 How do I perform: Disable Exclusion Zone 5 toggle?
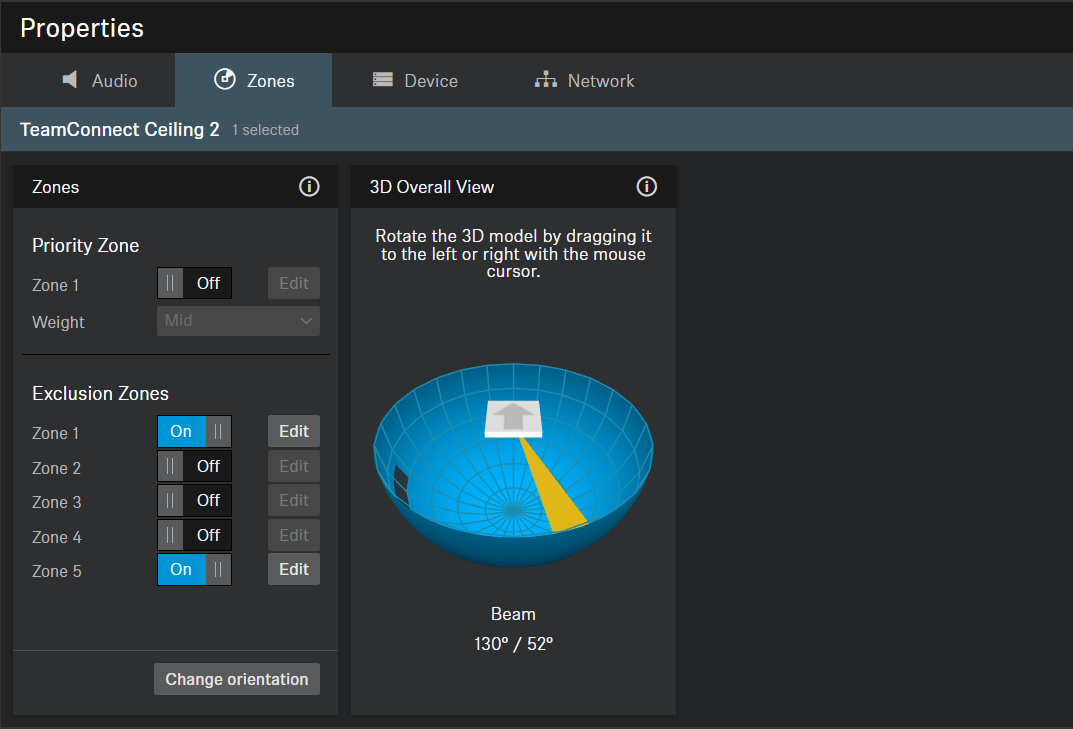(194, 570)
